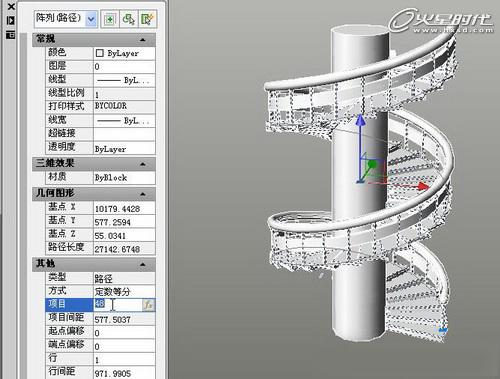Select the 方式 定数等分 value field

pos(124,292)
